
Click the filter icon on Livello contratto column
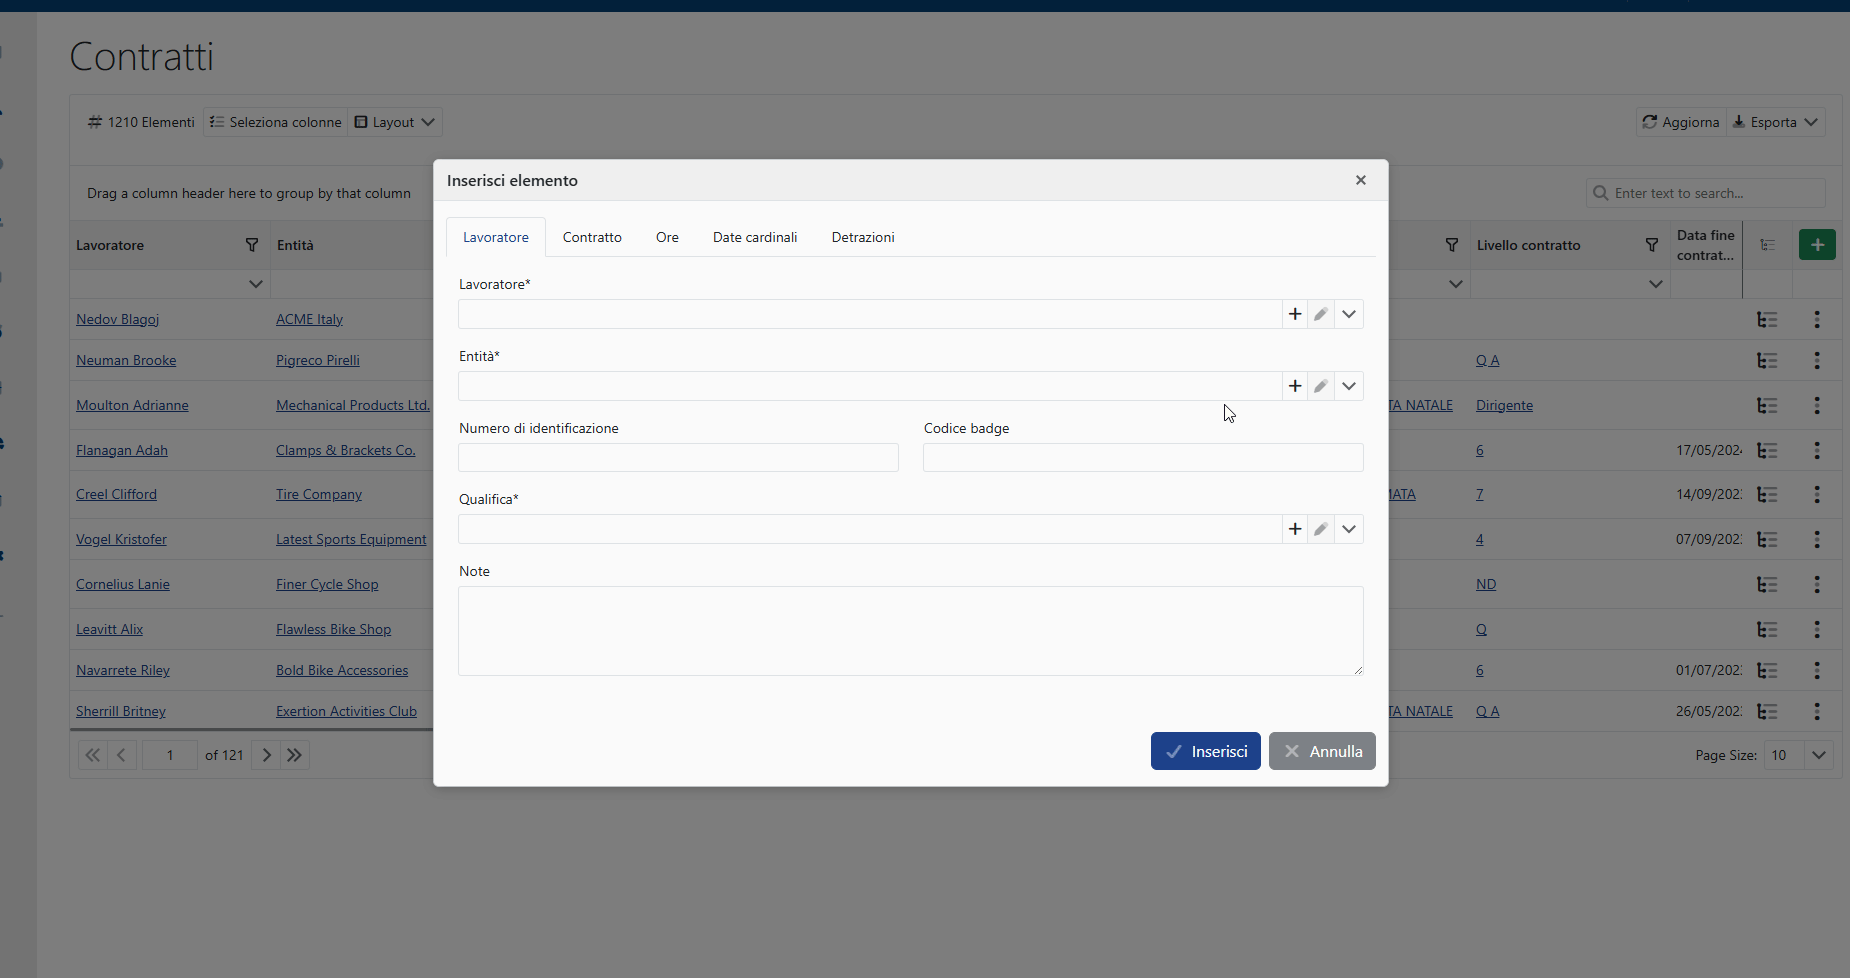[x=1651, y=244]
